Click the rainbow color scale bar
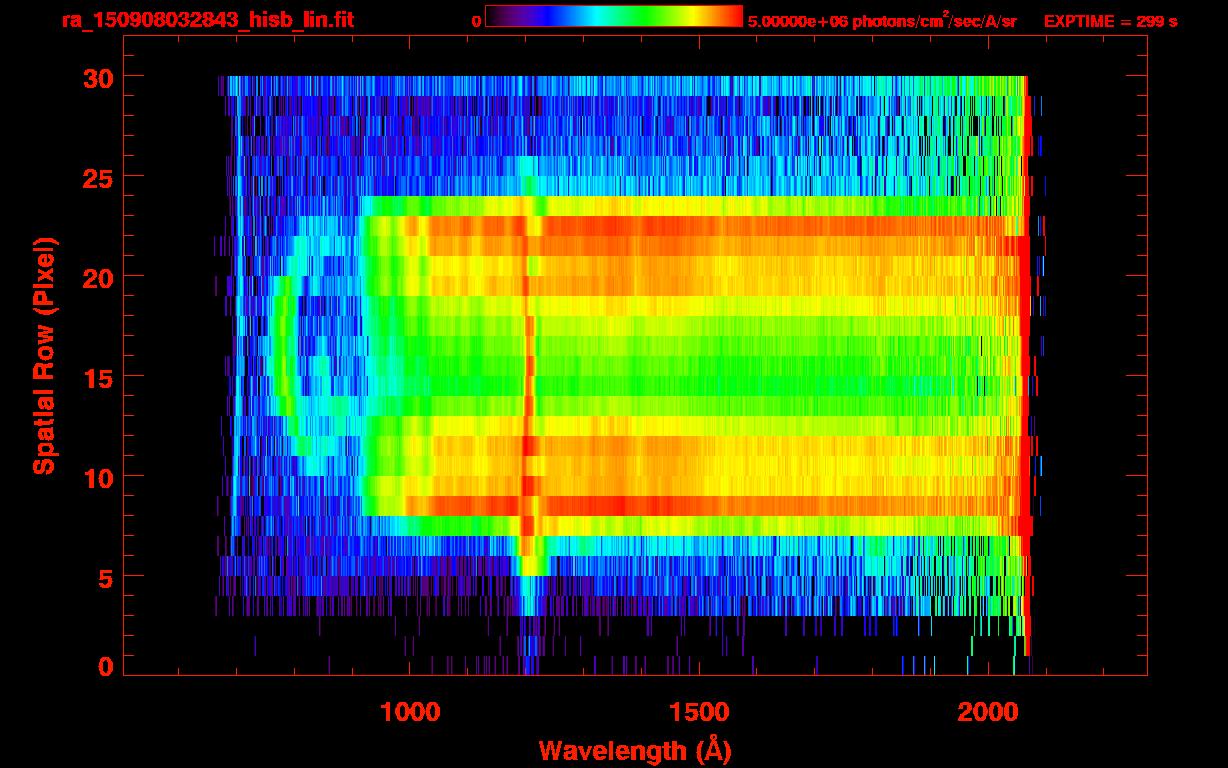Viewport: 1228px width, 768px height. coord(614,17)
